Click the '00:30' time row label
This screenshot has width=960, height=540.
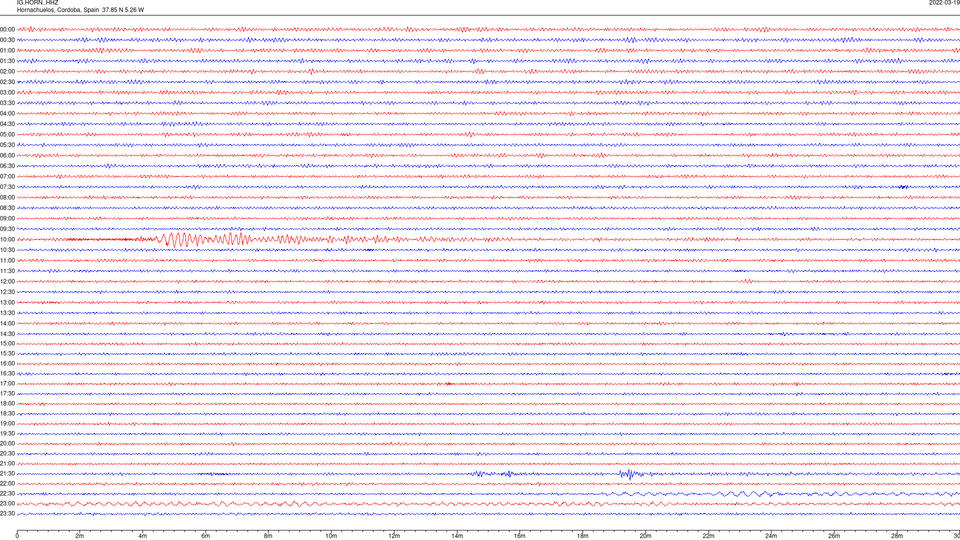(x=7, y=40)
